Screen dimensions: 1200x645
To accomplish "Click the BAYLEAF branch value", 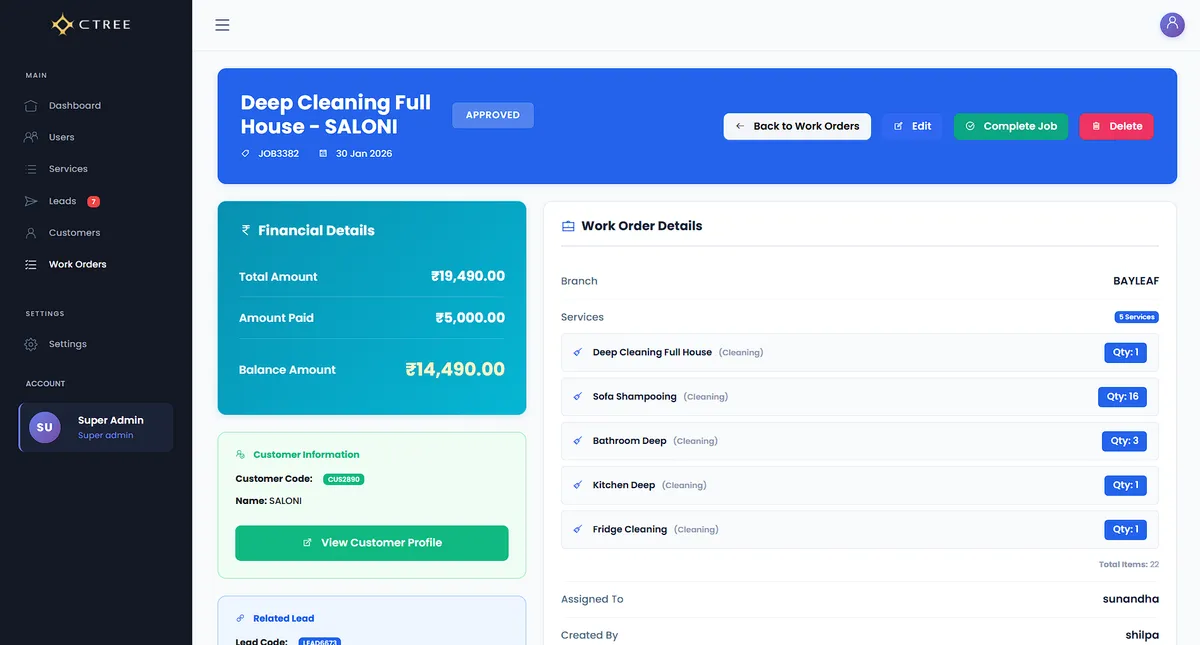I will (x=1136, y=281).
